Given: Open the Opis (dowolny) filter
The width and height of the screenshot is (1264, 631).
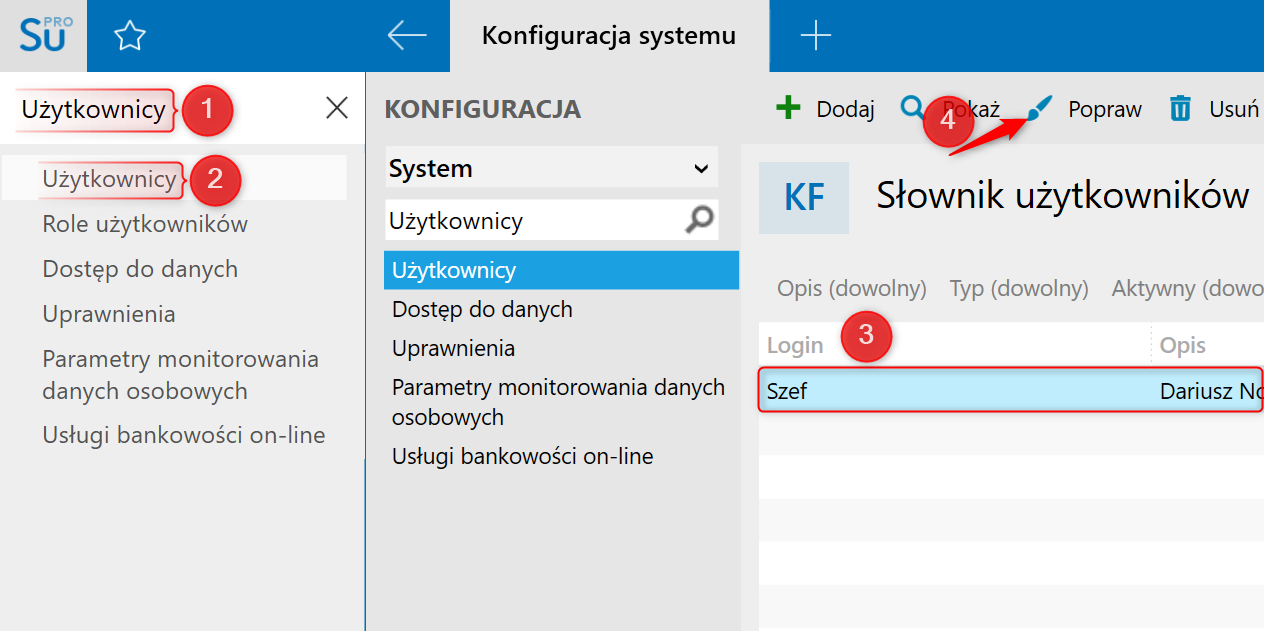Looking at the screenshot, I should tap(852, 289).
